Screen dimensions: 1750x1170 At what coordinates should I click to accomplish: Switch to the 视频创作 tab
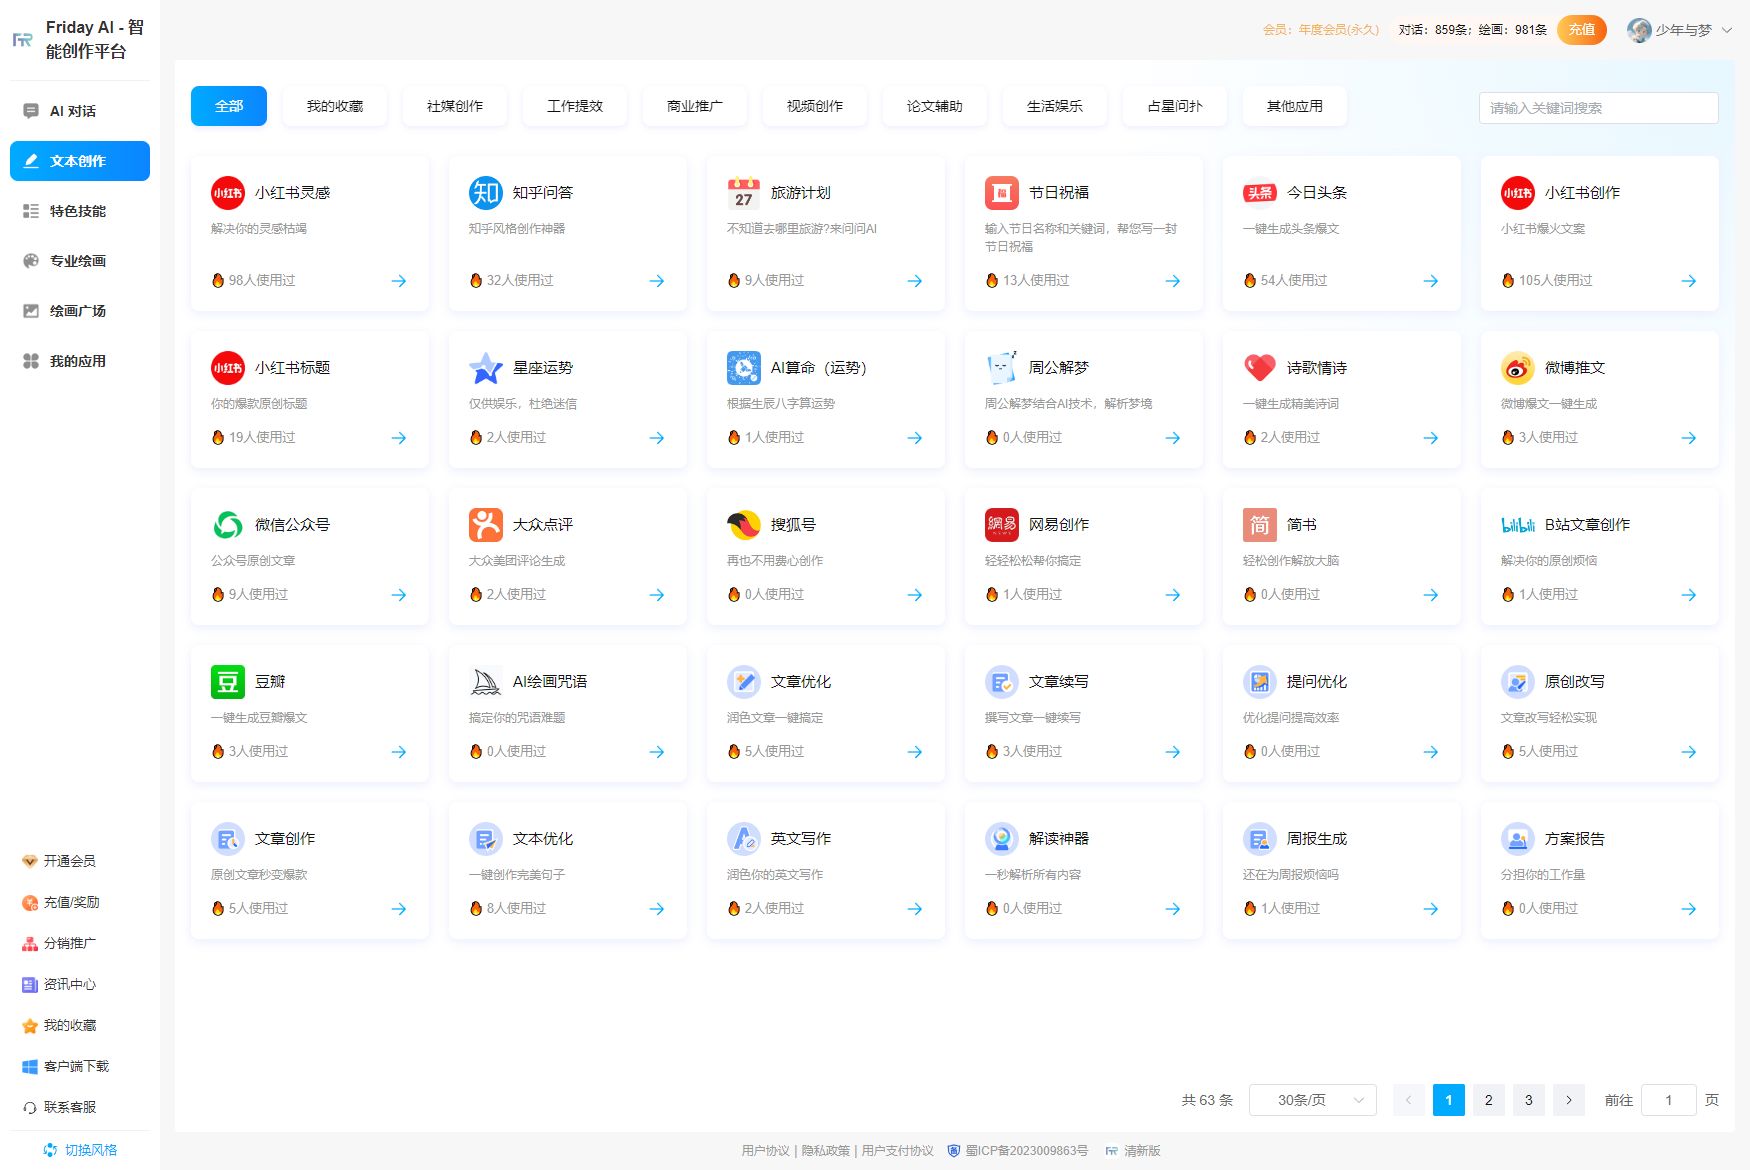(x=815, y=106)
